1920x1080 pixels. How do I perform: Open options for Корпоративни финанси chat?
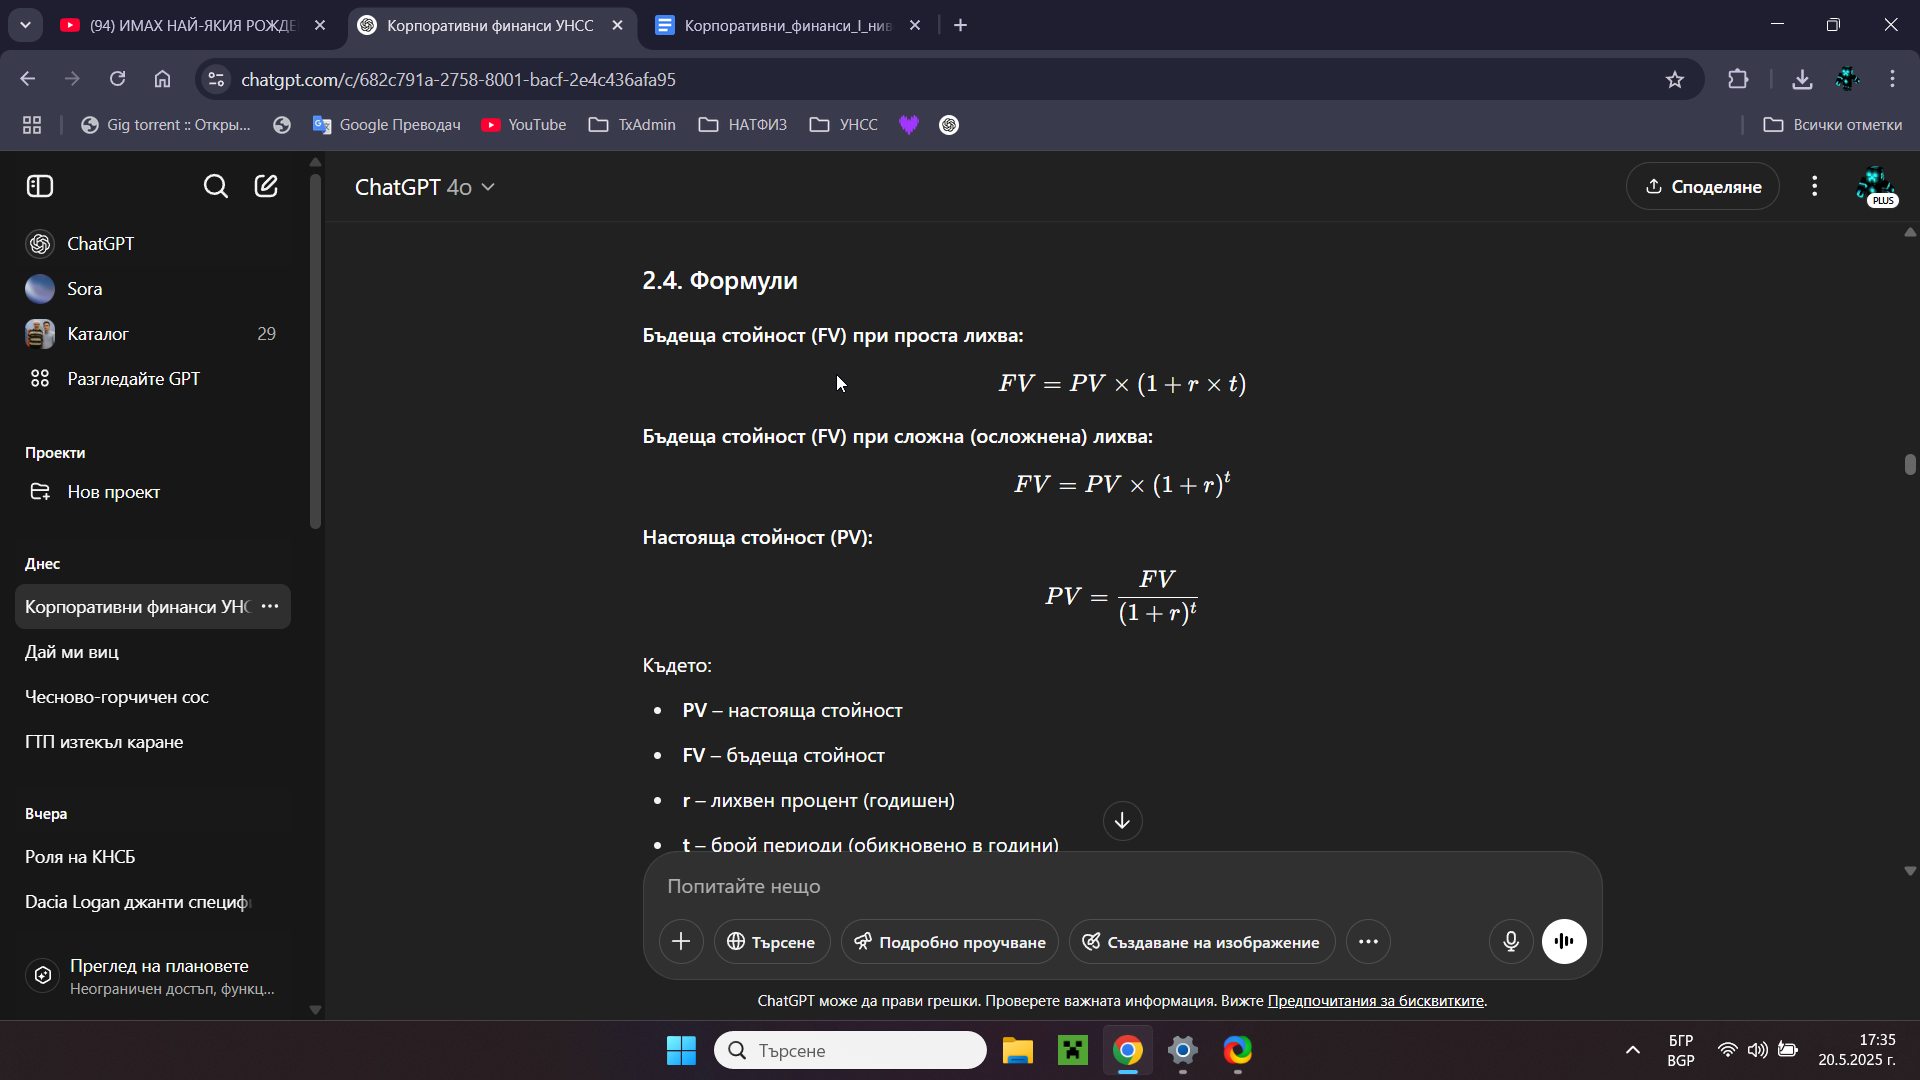(270, 606)
